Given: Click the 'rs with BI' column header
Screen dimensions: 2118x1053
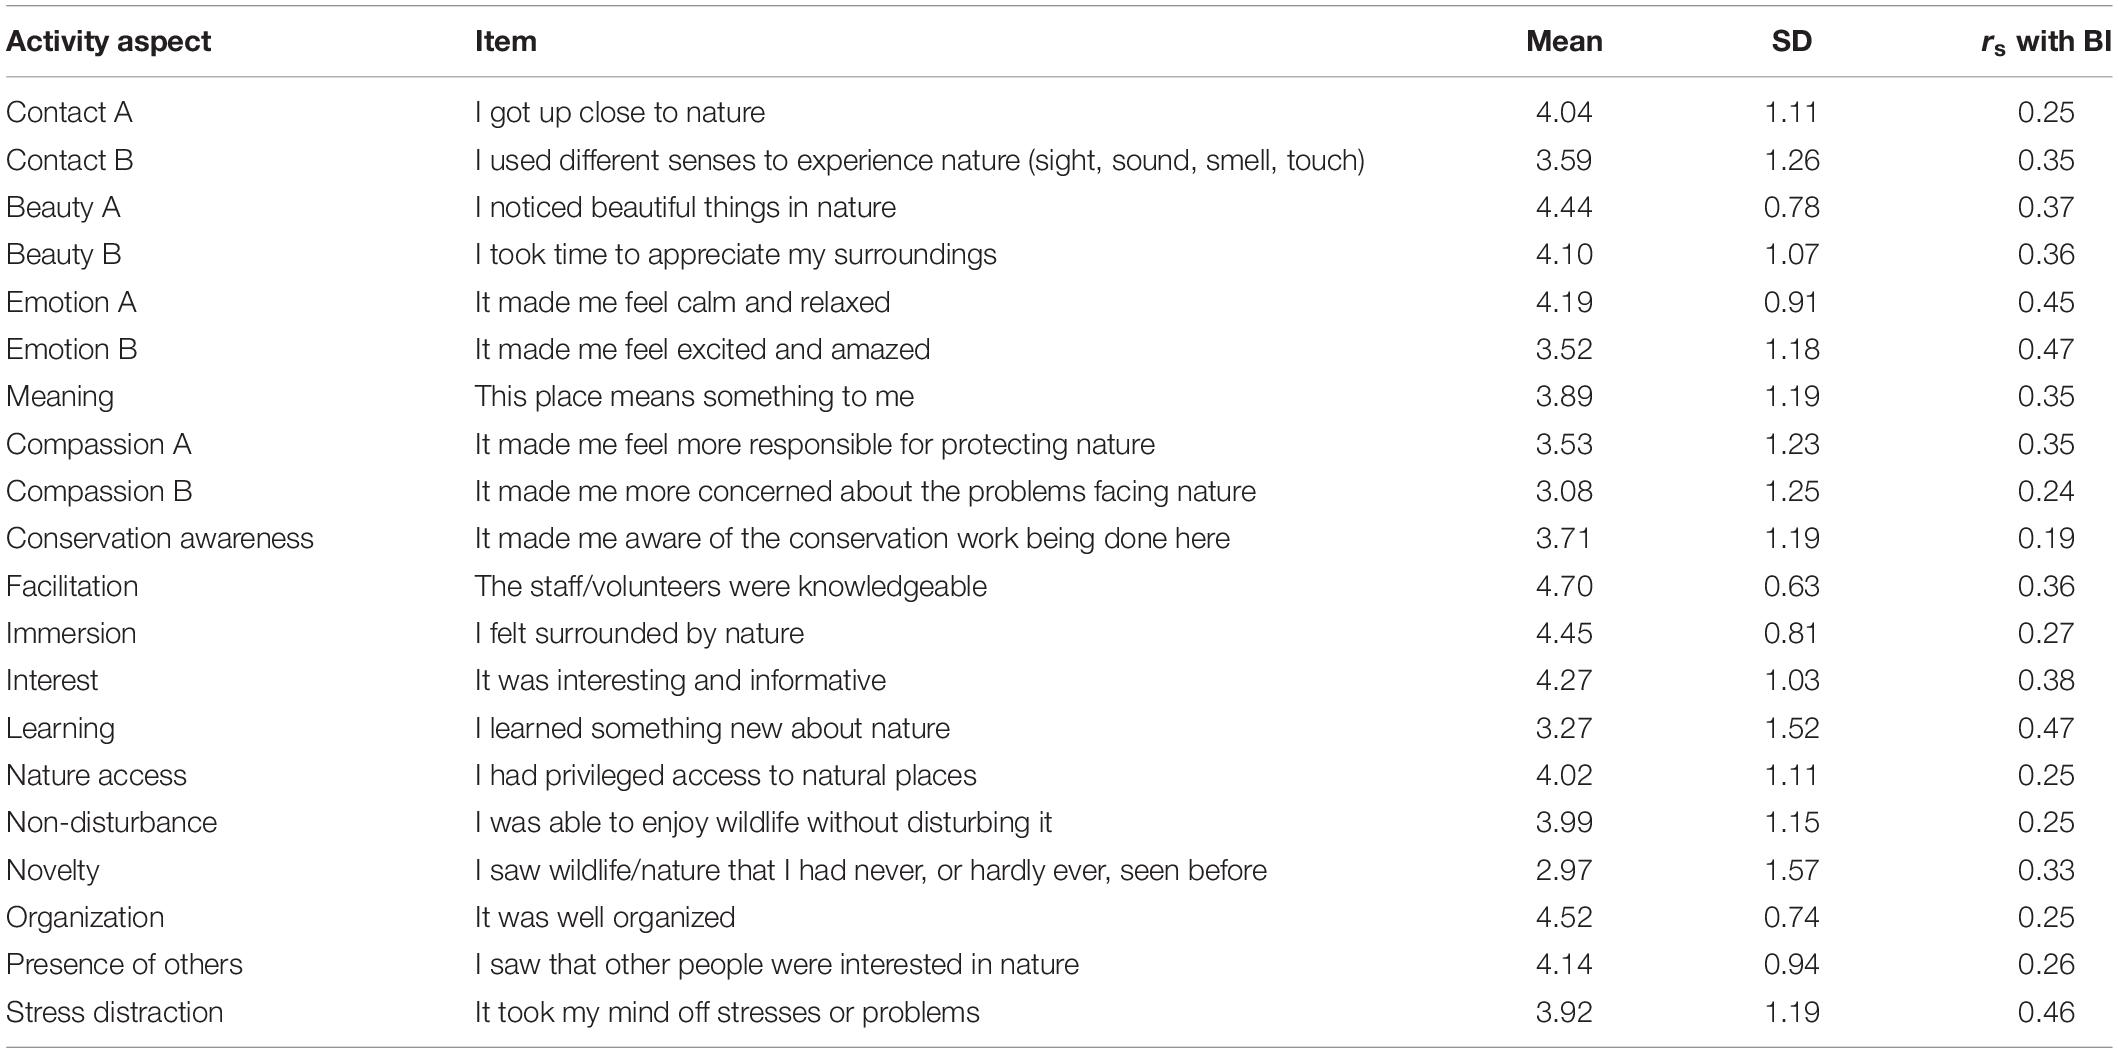Looking at the screenshot, I should [x=2046, y=43].
